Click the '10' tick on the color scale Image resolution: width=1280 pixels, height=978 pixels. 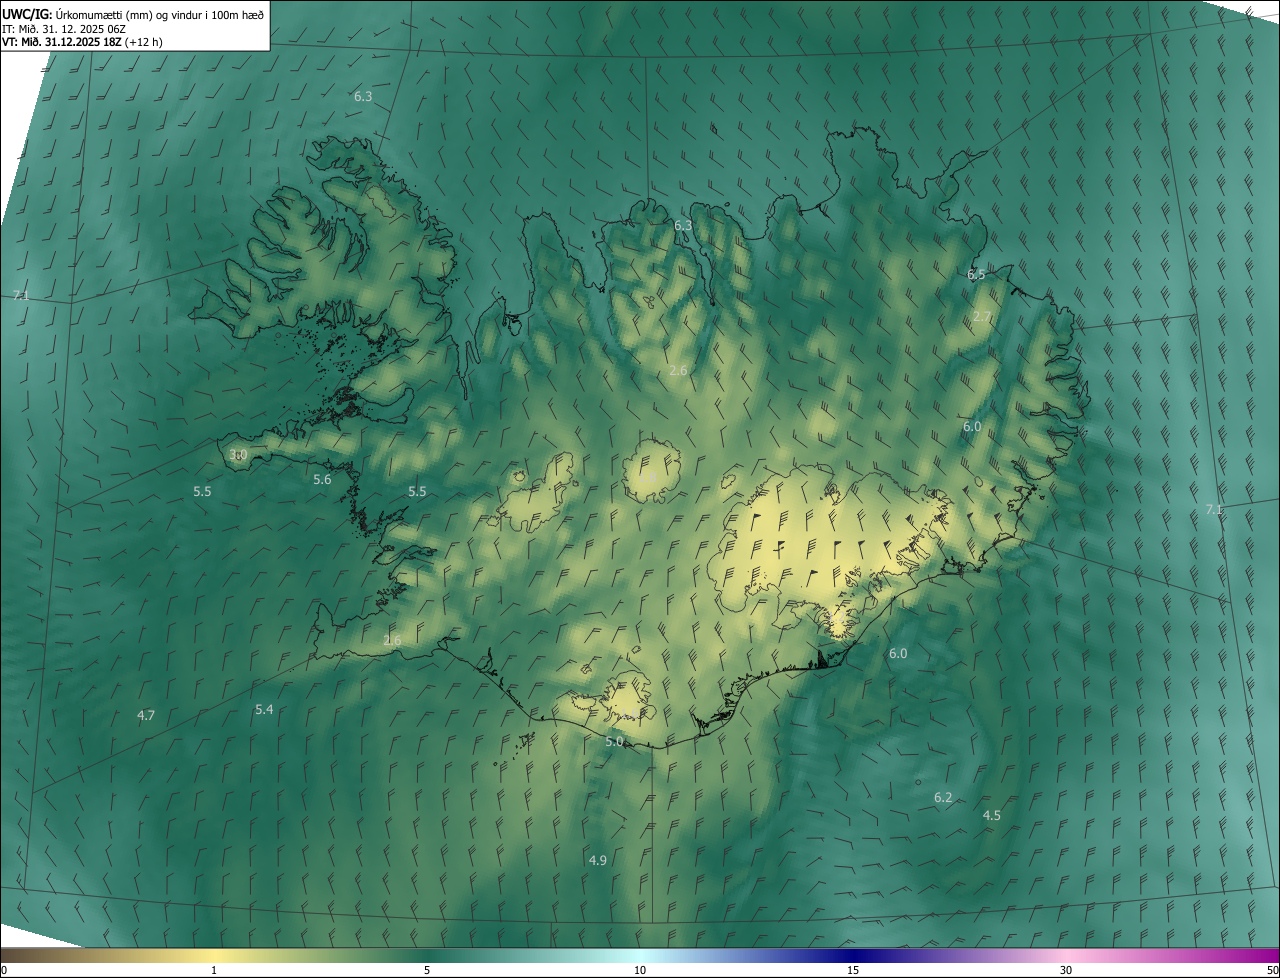pos(640,970)
